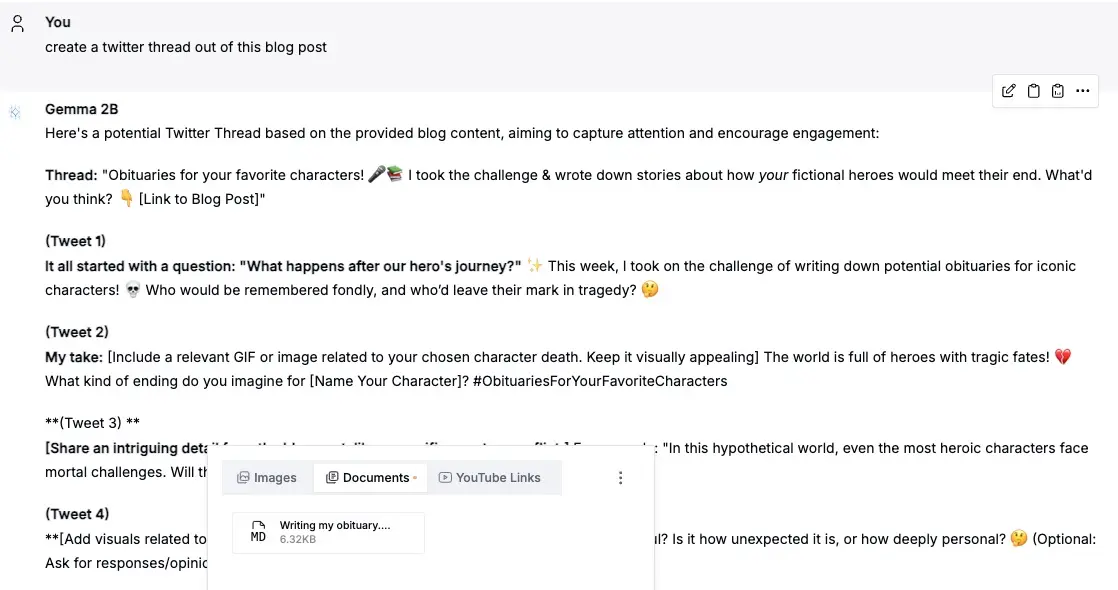The height and width of the screenshot is (590, 1118).
Task: Click the Gemma 2B model avatar icon
Action: click(15, 112)
